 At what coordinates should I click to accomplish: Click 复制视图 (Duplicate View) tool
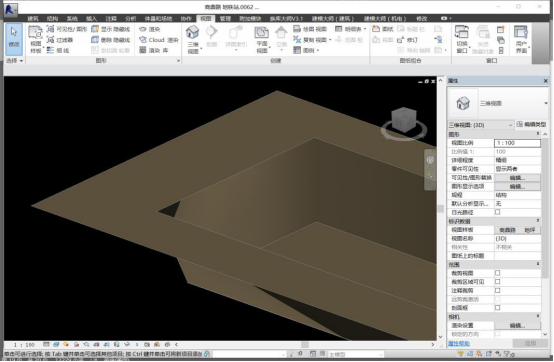[x=312, y=40]
